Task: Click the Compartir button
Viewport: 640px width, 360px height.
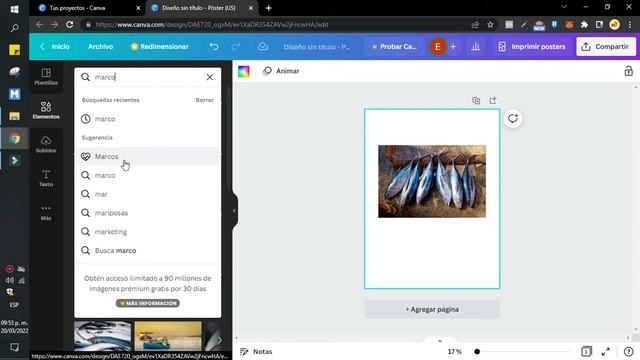Action: [x=606, y=47]
